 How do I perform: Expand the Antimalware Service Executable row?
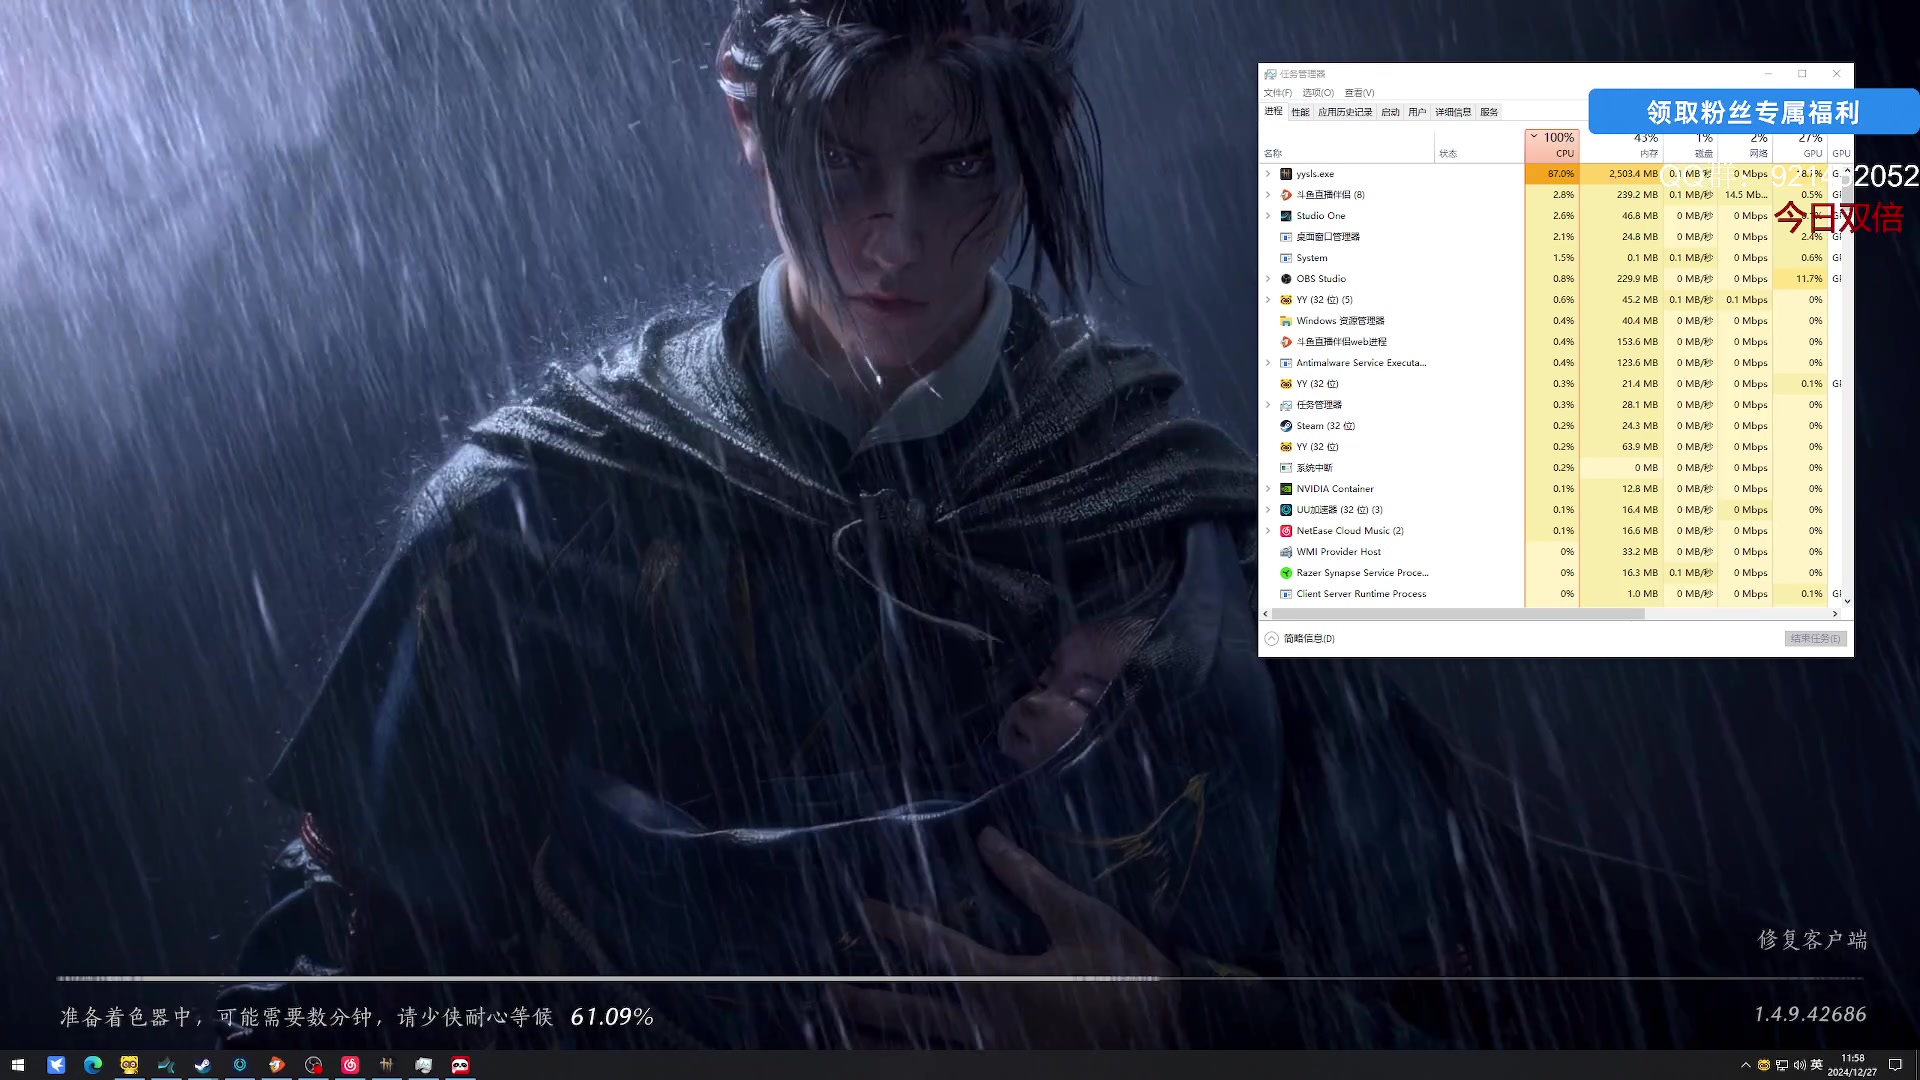coord(1268,363)
